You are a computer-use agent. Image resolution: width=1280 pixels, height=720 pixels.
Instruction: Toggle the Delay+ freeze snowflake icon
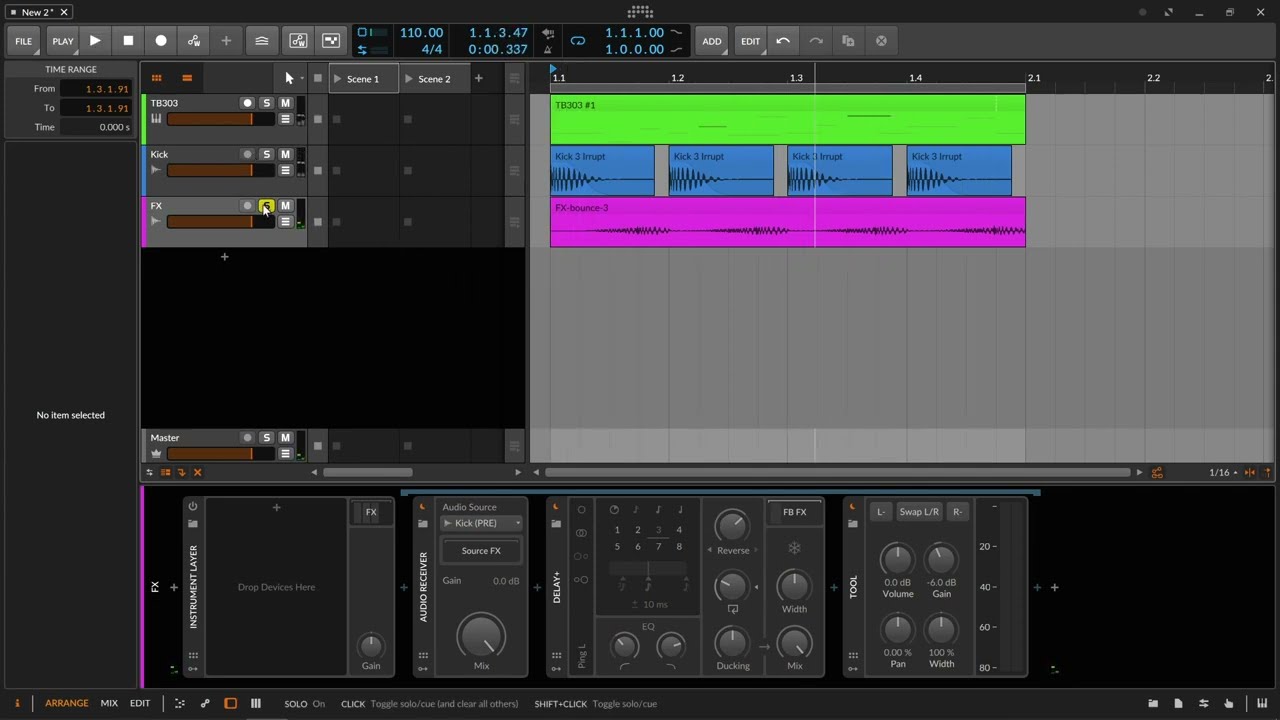(x=794, y=548)
